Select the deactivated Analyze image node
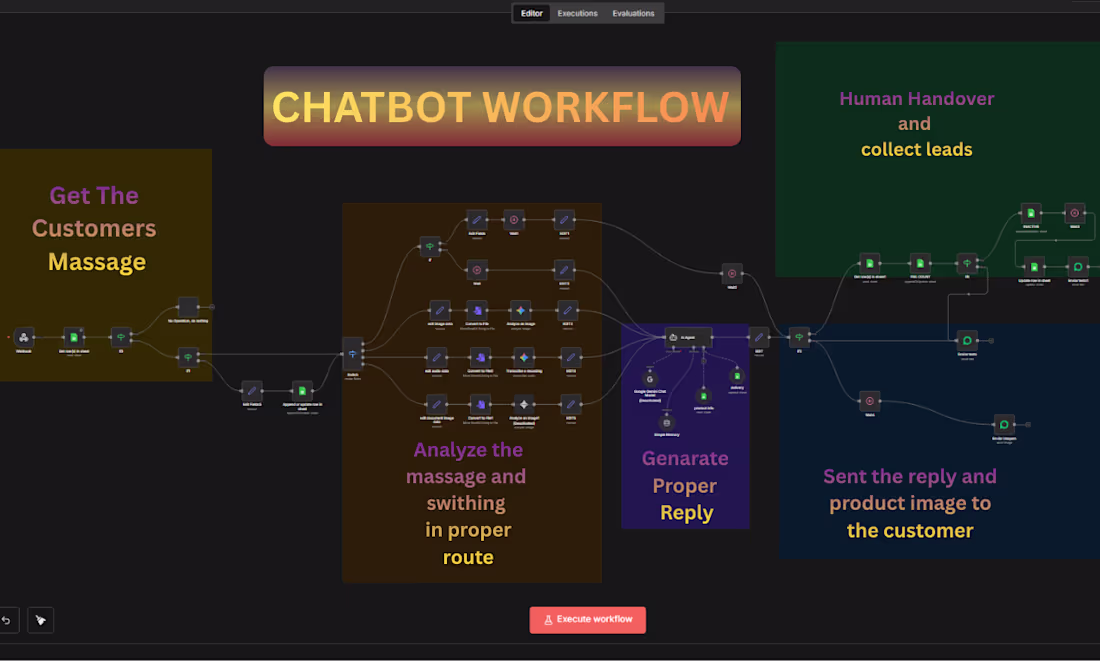Viewport: 1100px width, 661px height. [523, 404]
